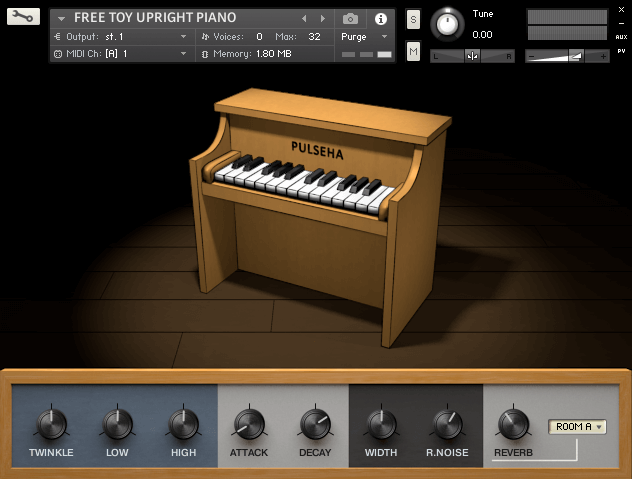Click the pan center icon
The image size is (632, 479).
point(472,56)
